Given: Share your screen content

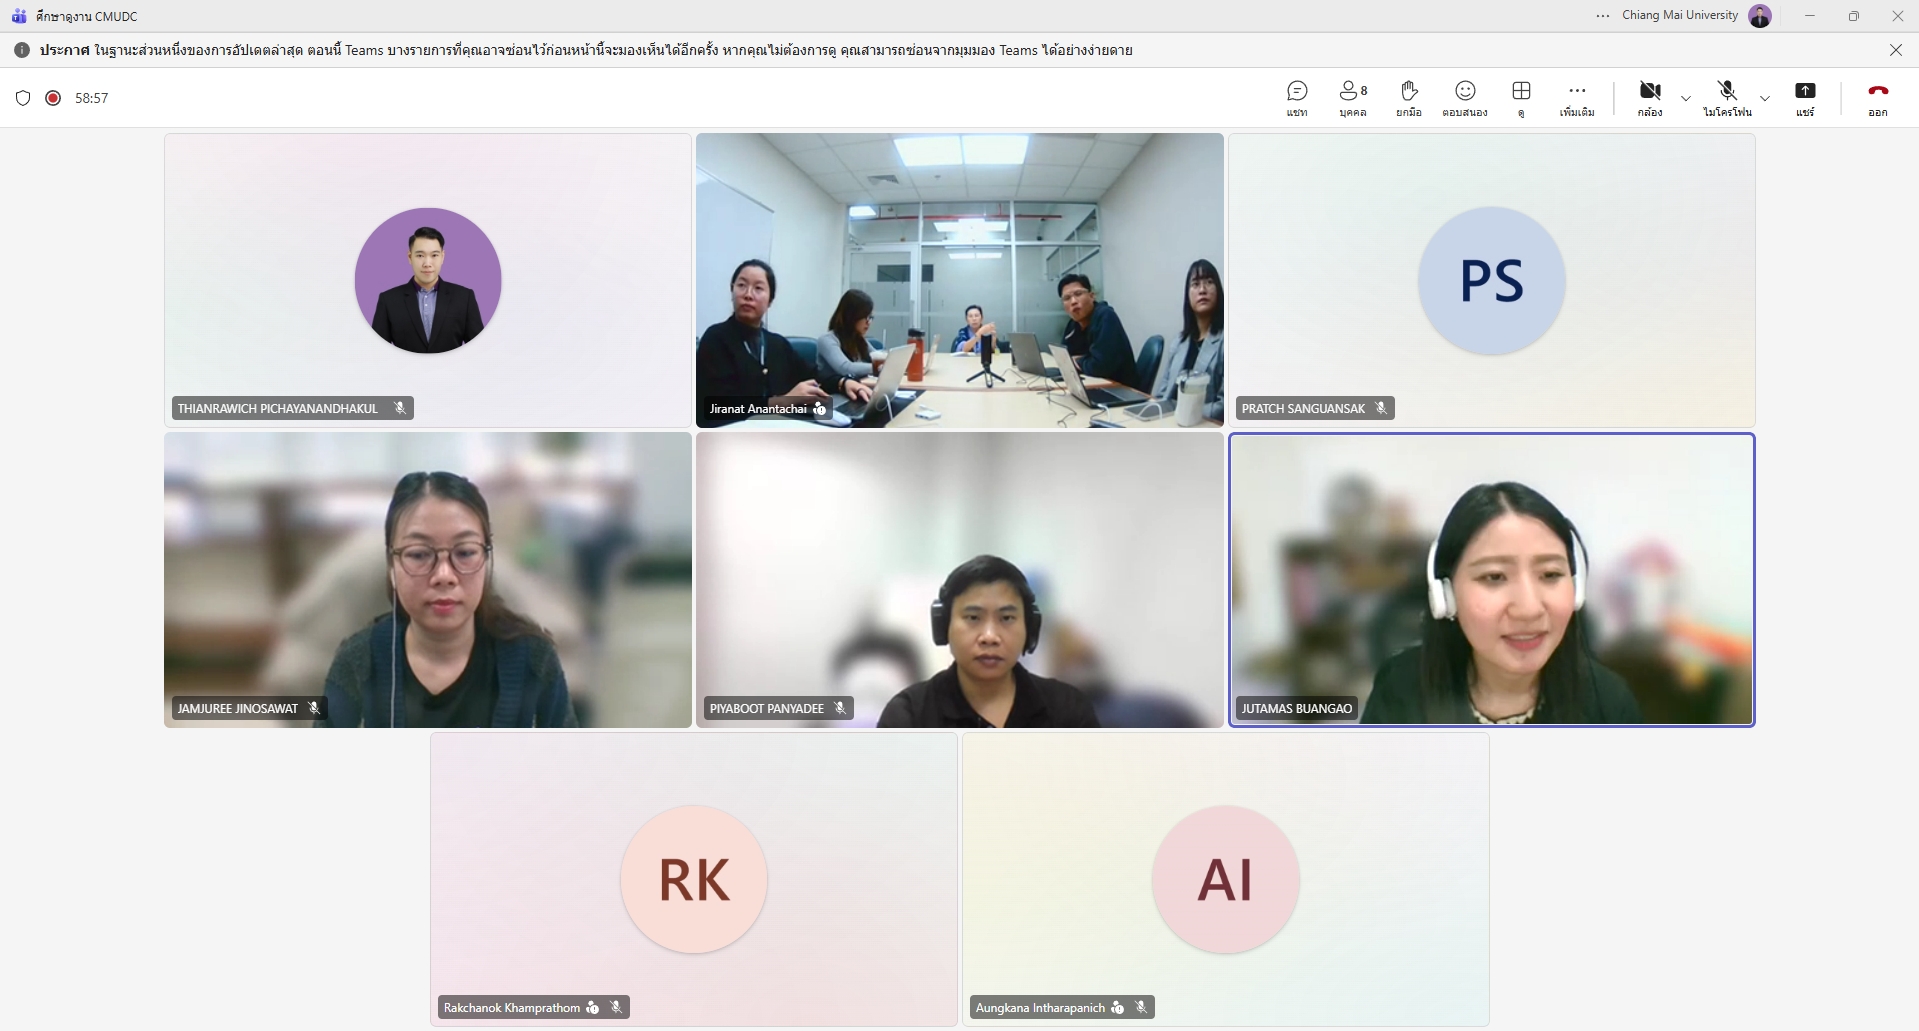Looking at the screenshot, I should [1805, 98].
